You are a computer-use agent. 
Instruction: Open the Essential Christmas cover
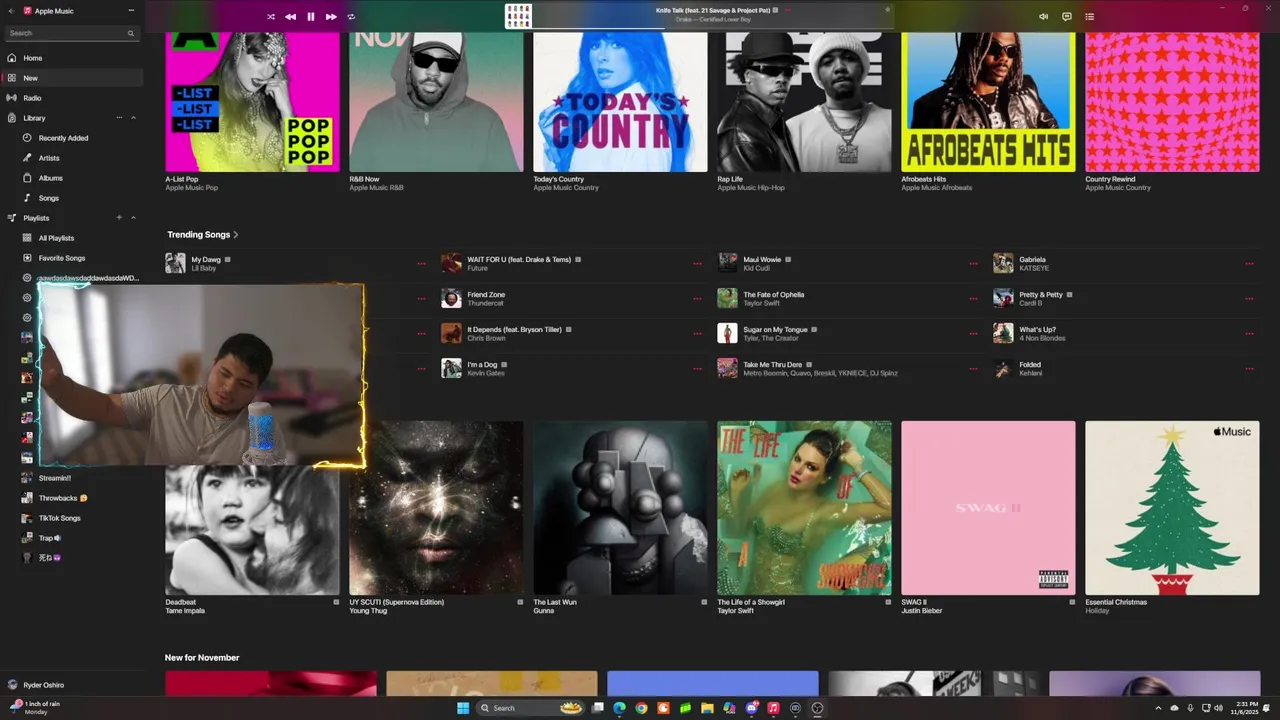(x=1172, y=508)
